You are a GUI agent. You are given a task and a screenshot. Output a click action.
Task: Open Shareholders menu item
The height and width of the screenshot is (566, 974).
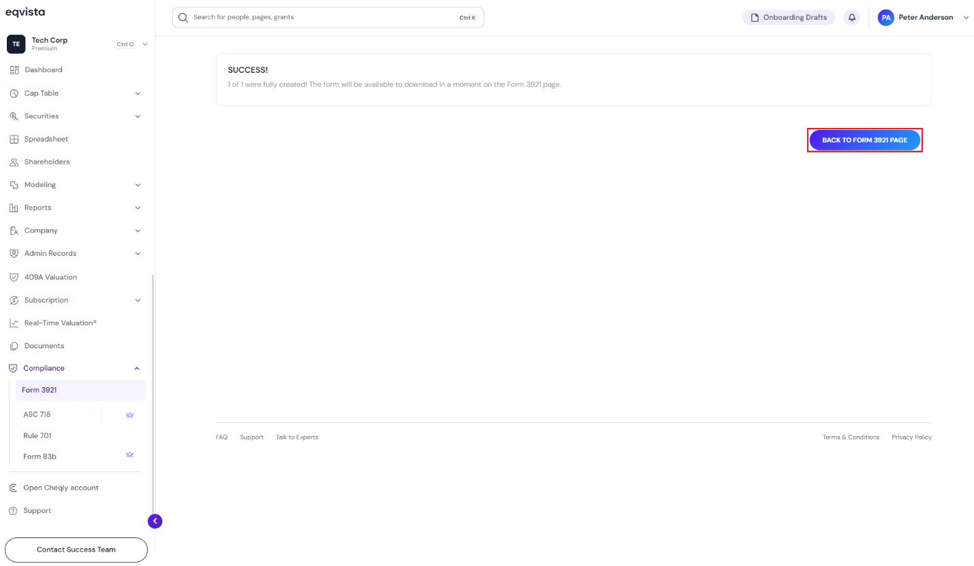[x=47, y=162]
